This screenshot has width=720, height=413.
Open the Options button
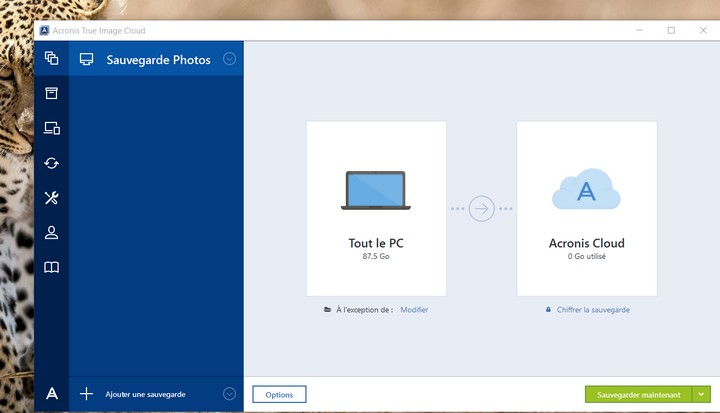pos(279,394)
